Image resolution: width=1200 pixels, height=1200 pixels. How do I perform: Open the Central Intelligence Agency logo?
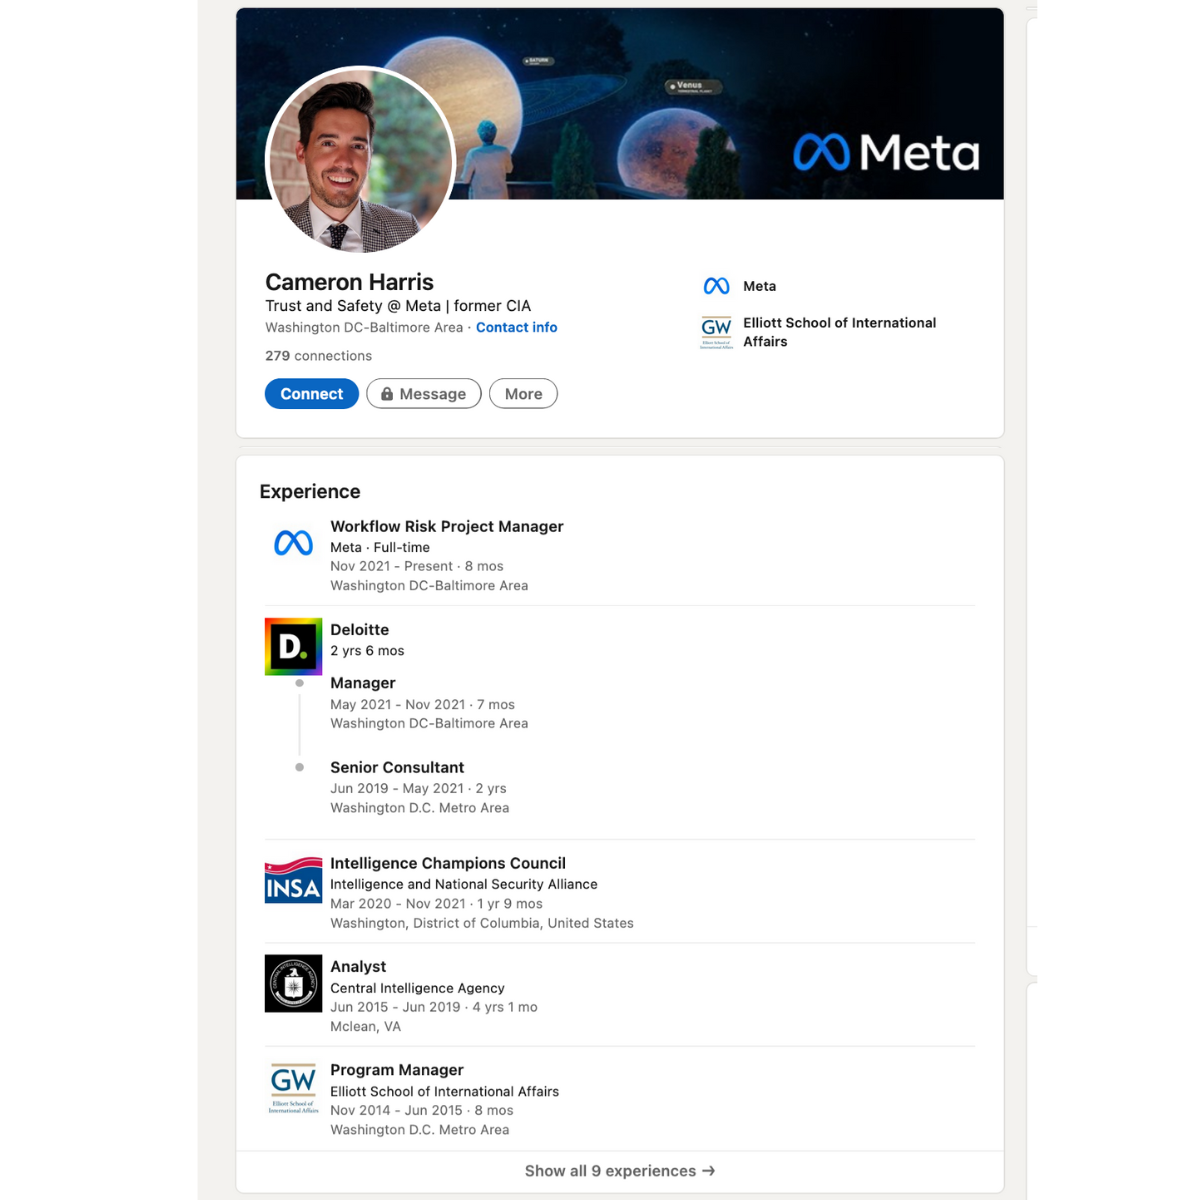[293, 984]
